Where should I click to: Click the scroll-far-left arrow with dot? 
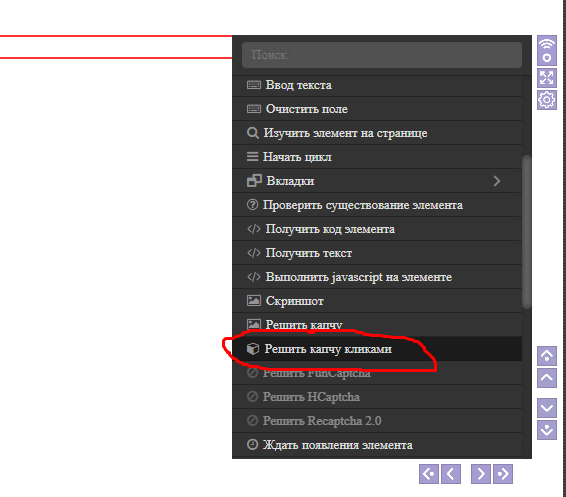(x=429, y=474)
